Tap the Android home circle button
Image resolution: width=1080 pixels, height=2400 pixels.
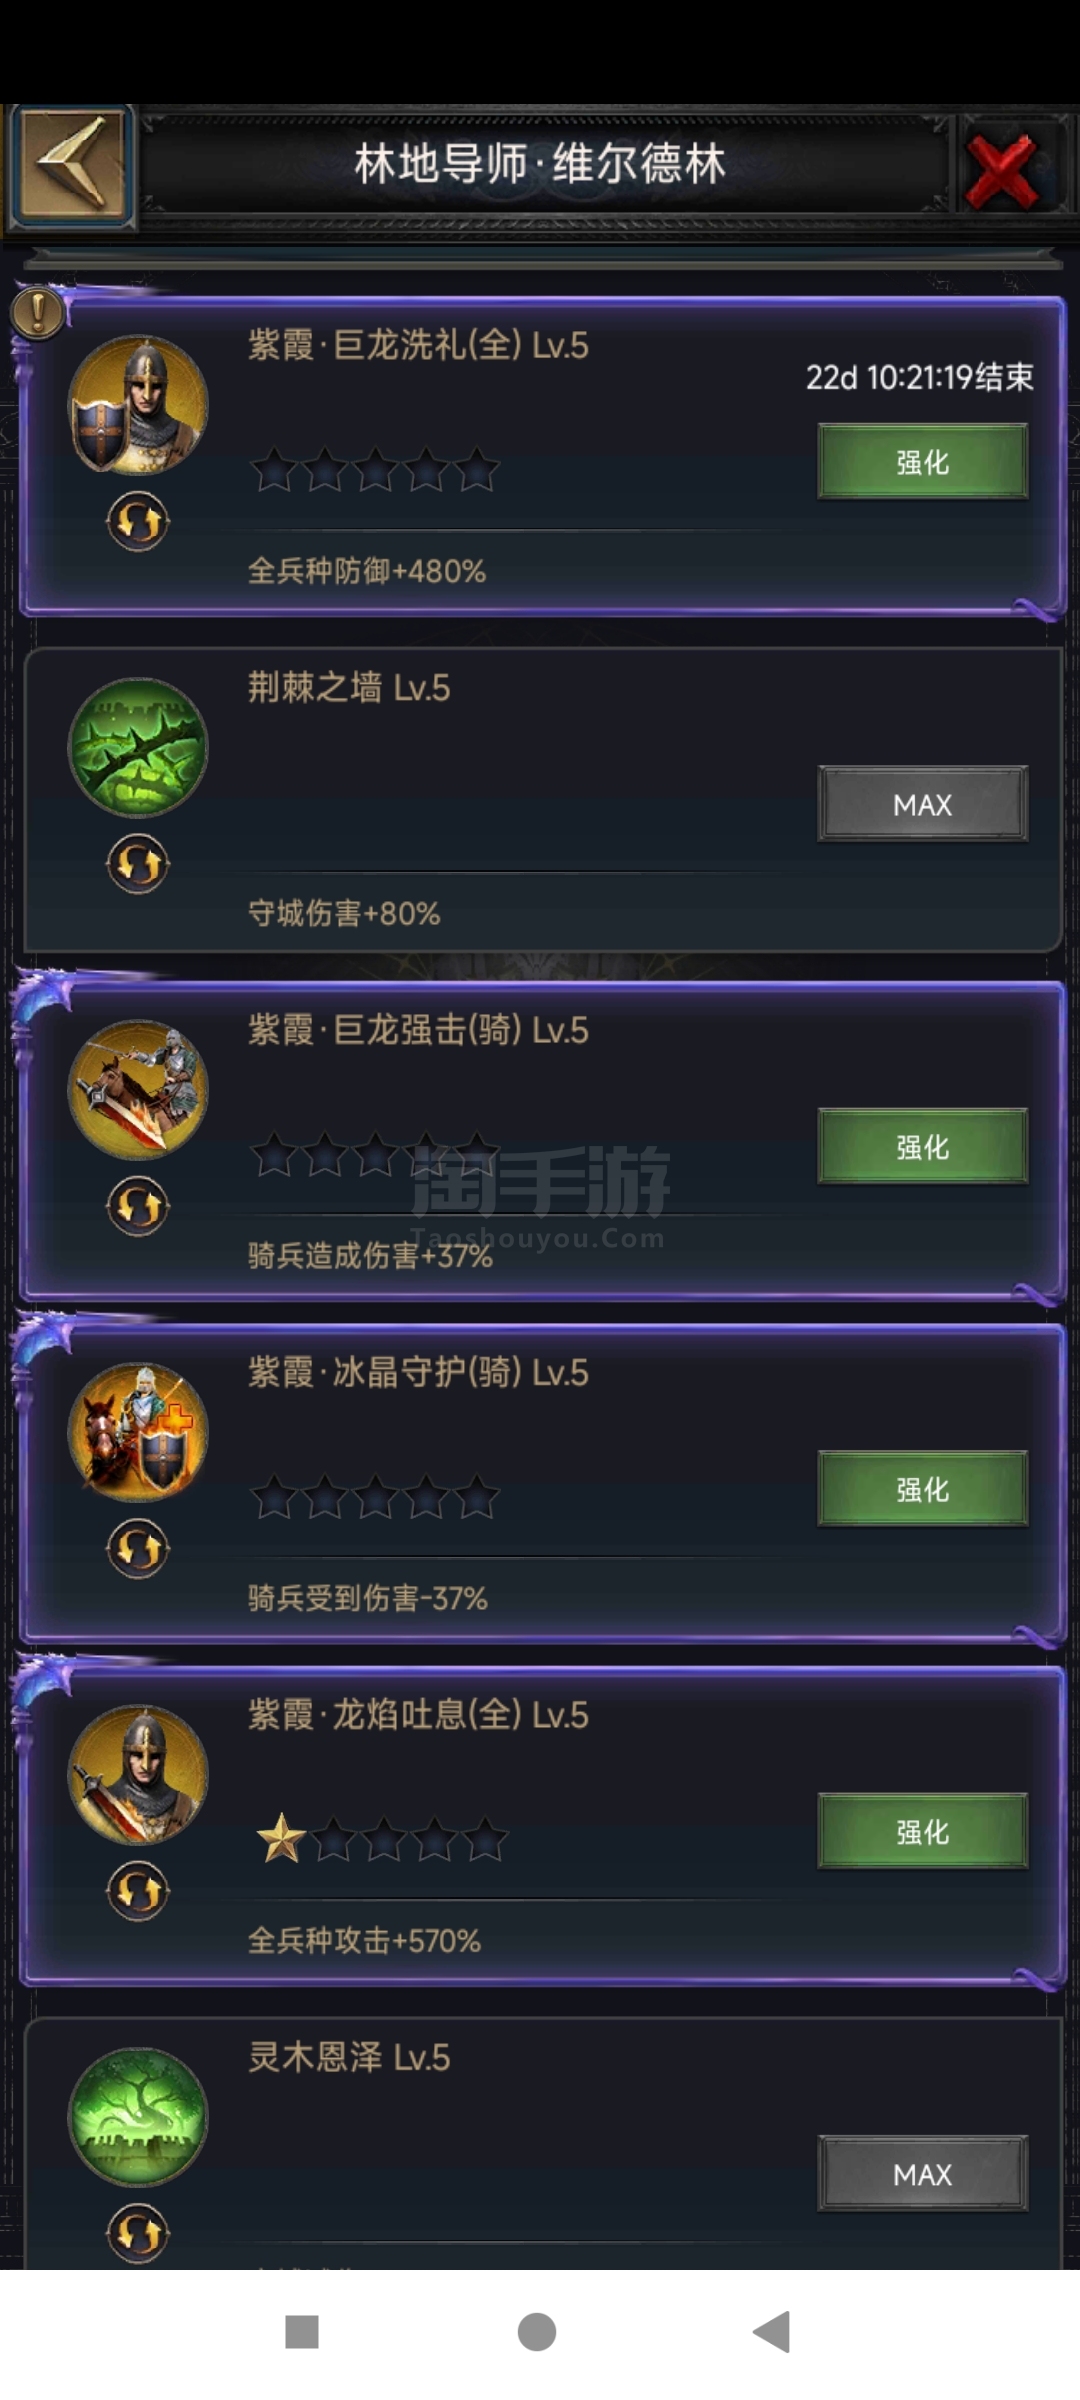537,2331
